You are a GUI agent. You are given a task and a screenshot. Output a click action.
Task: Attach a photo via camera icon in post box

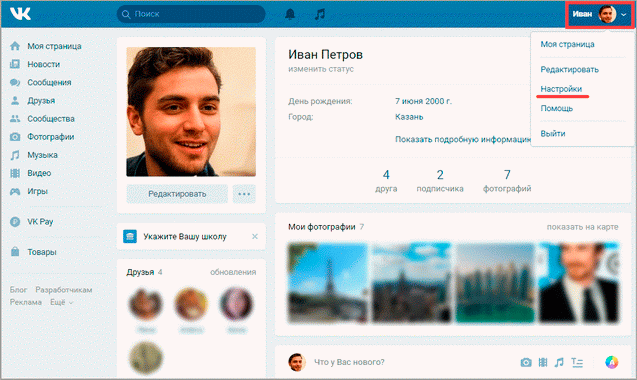pos(526,362)
